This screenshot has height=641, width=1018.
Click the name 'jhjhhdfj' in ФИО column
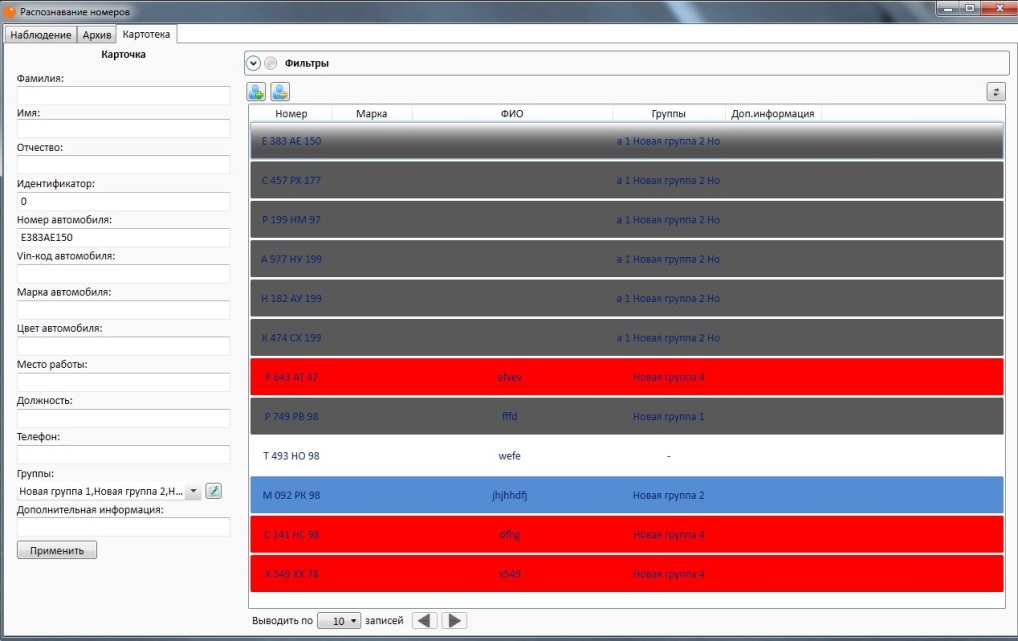point(510,496)
